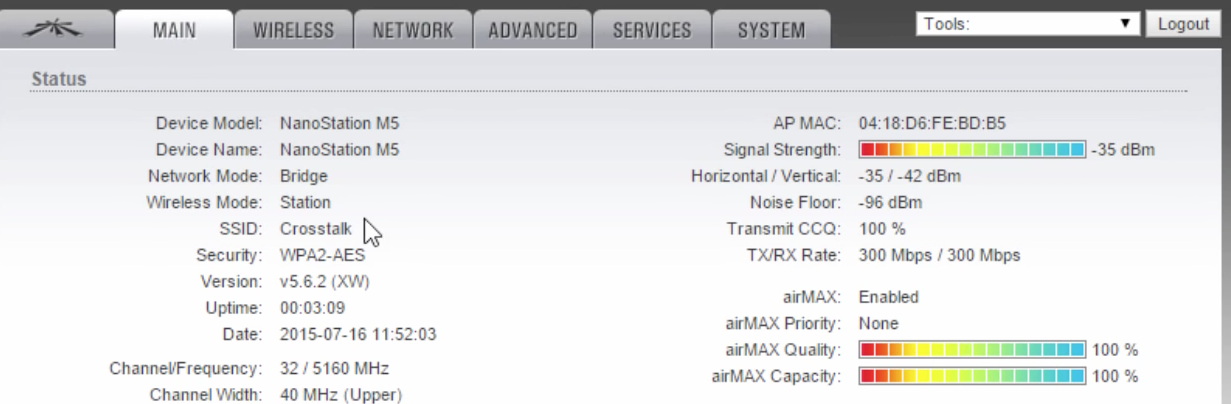Click the airMAX Capacity bar

pos(972,376)
